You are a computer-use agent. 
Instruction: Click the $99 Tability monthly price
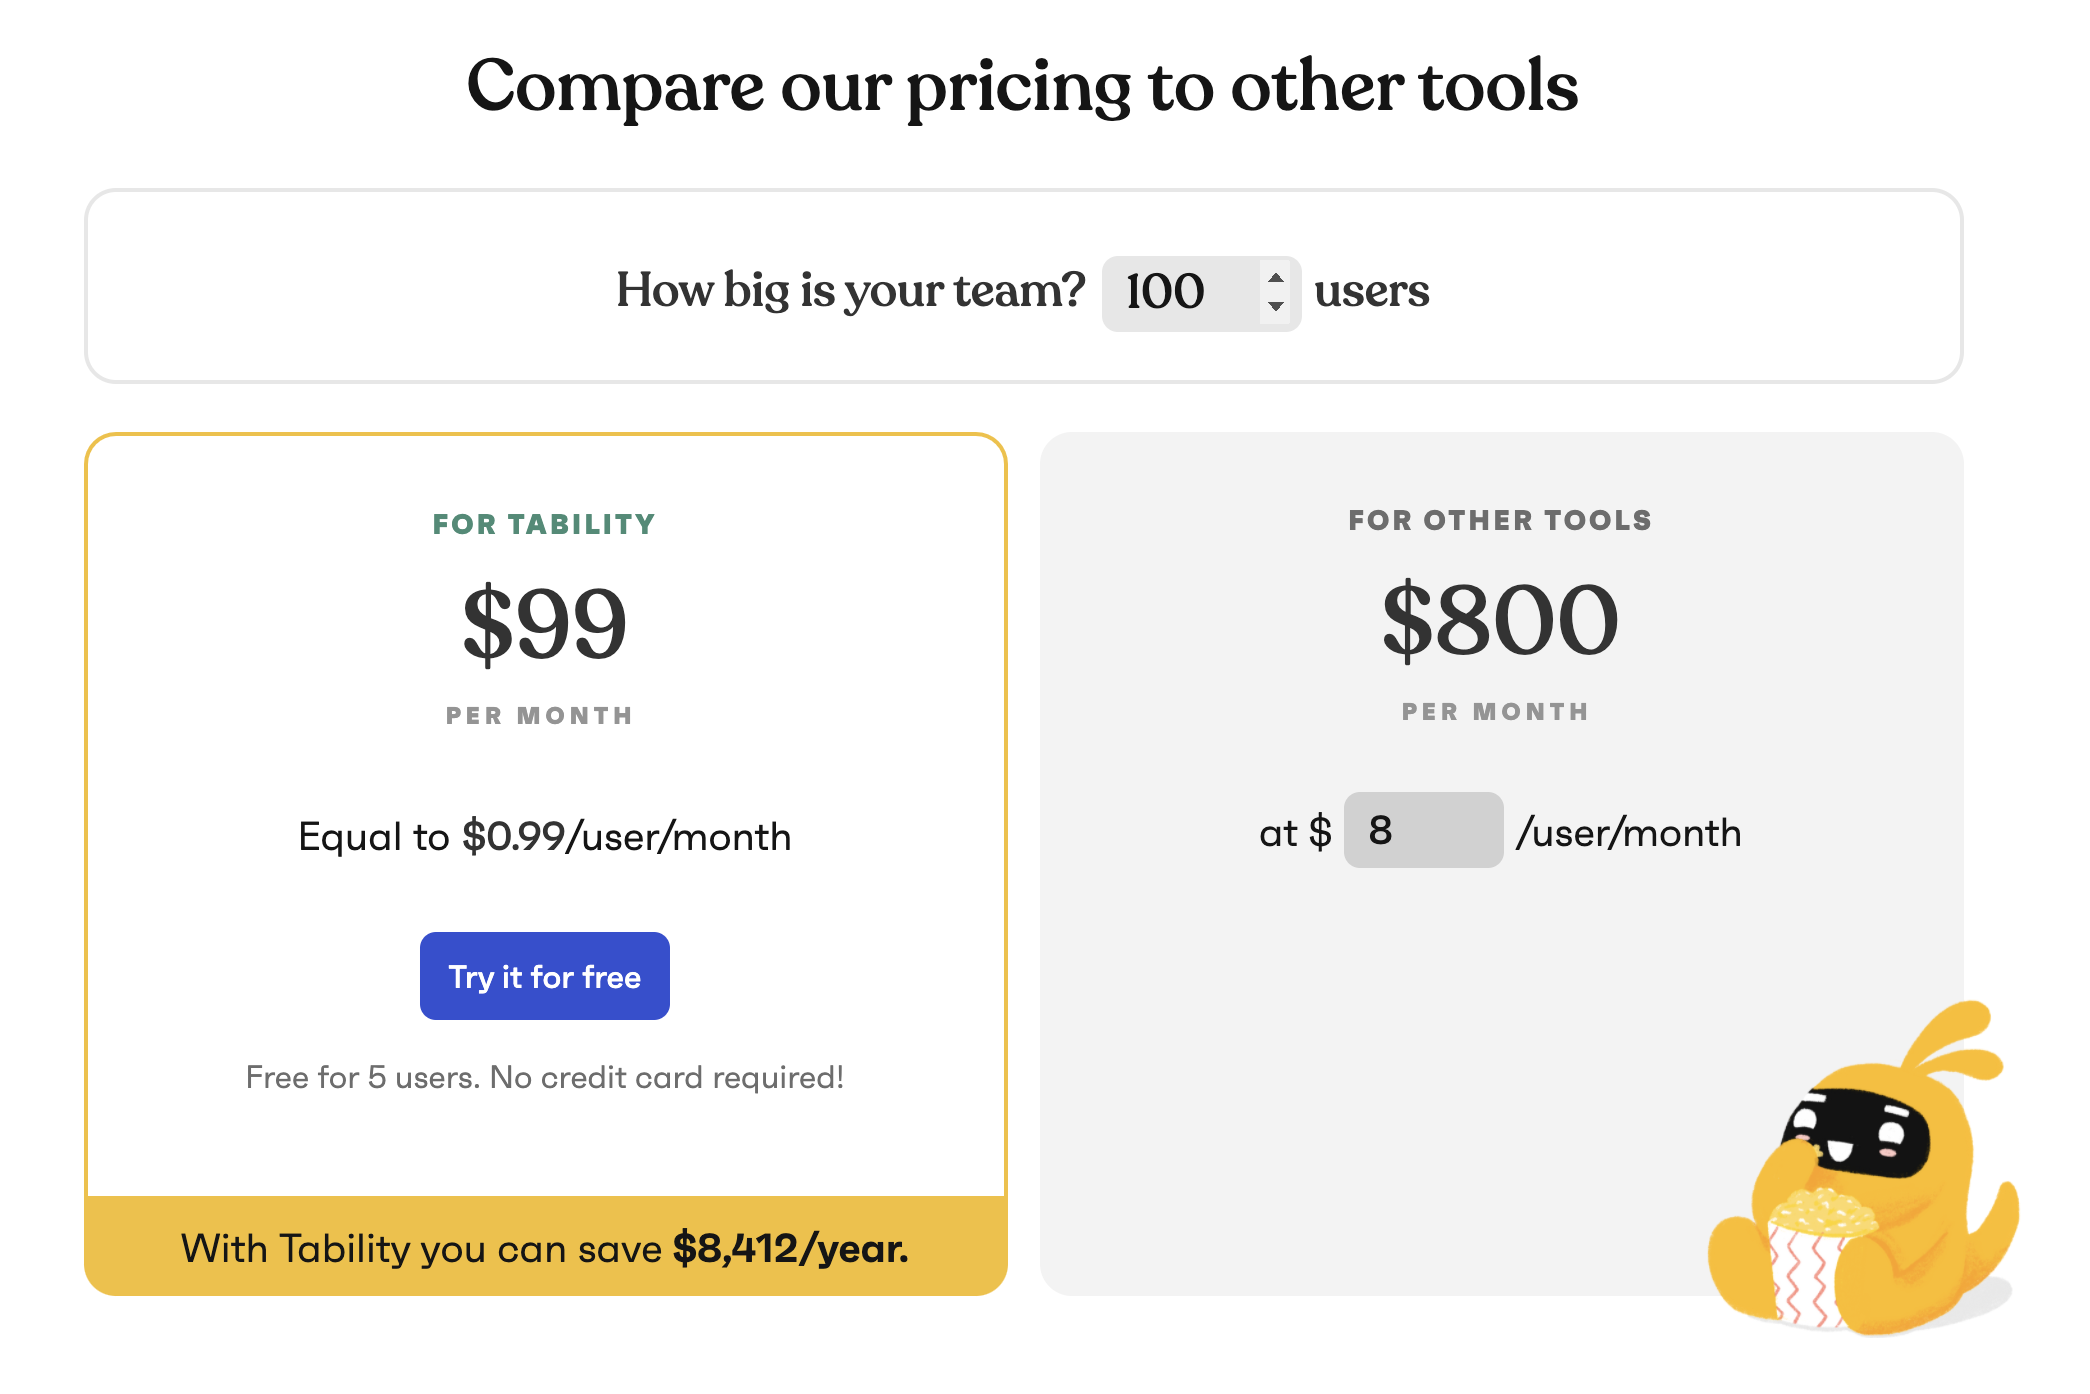544,624
